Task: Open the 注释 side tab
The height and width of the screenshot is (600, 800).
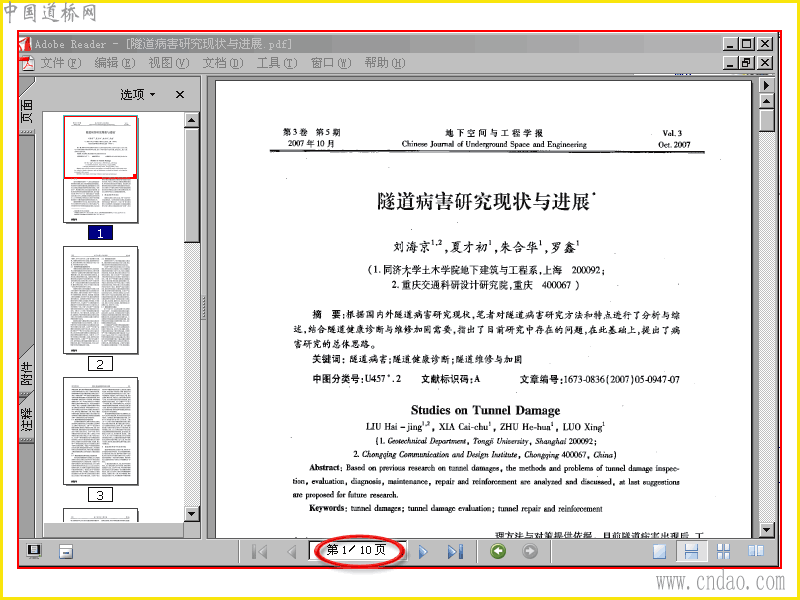Action: [x=27, y=419]
